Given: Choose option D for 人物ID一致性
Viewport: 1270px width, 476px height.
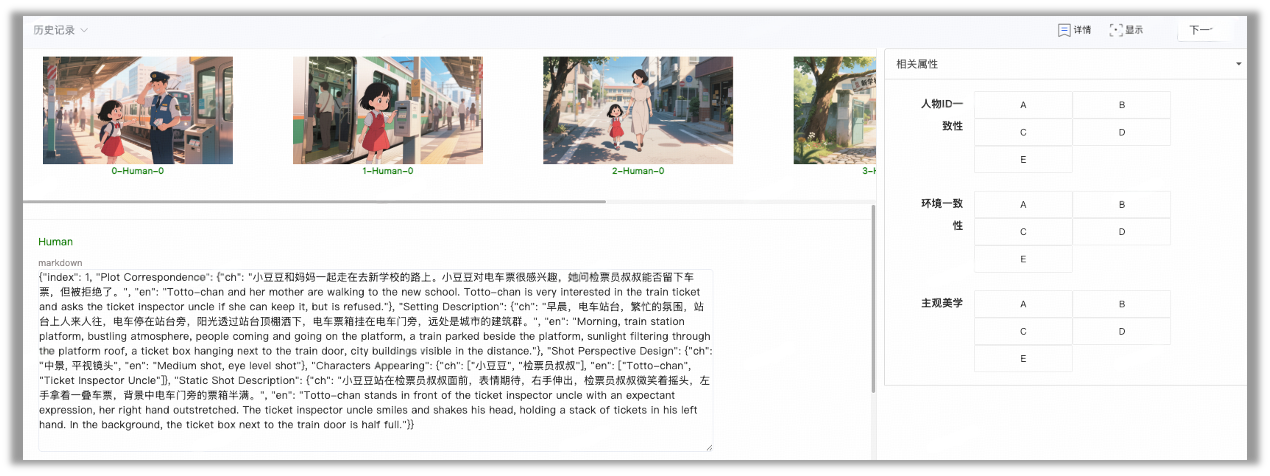Looking at the screenshot, I should [1122, 132].
